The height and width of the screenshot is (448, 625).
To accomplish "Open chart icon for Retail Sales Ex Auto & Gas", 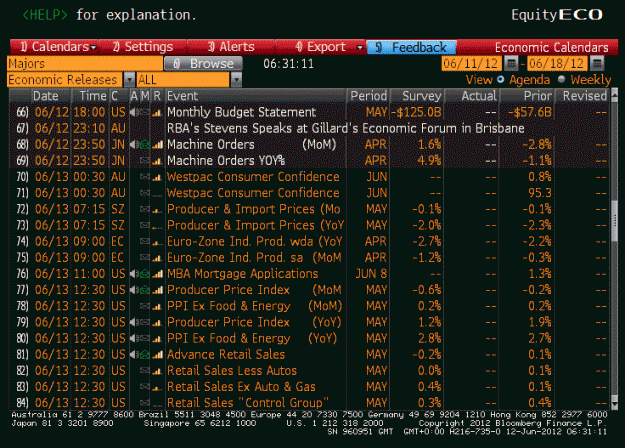I will 157,387.
